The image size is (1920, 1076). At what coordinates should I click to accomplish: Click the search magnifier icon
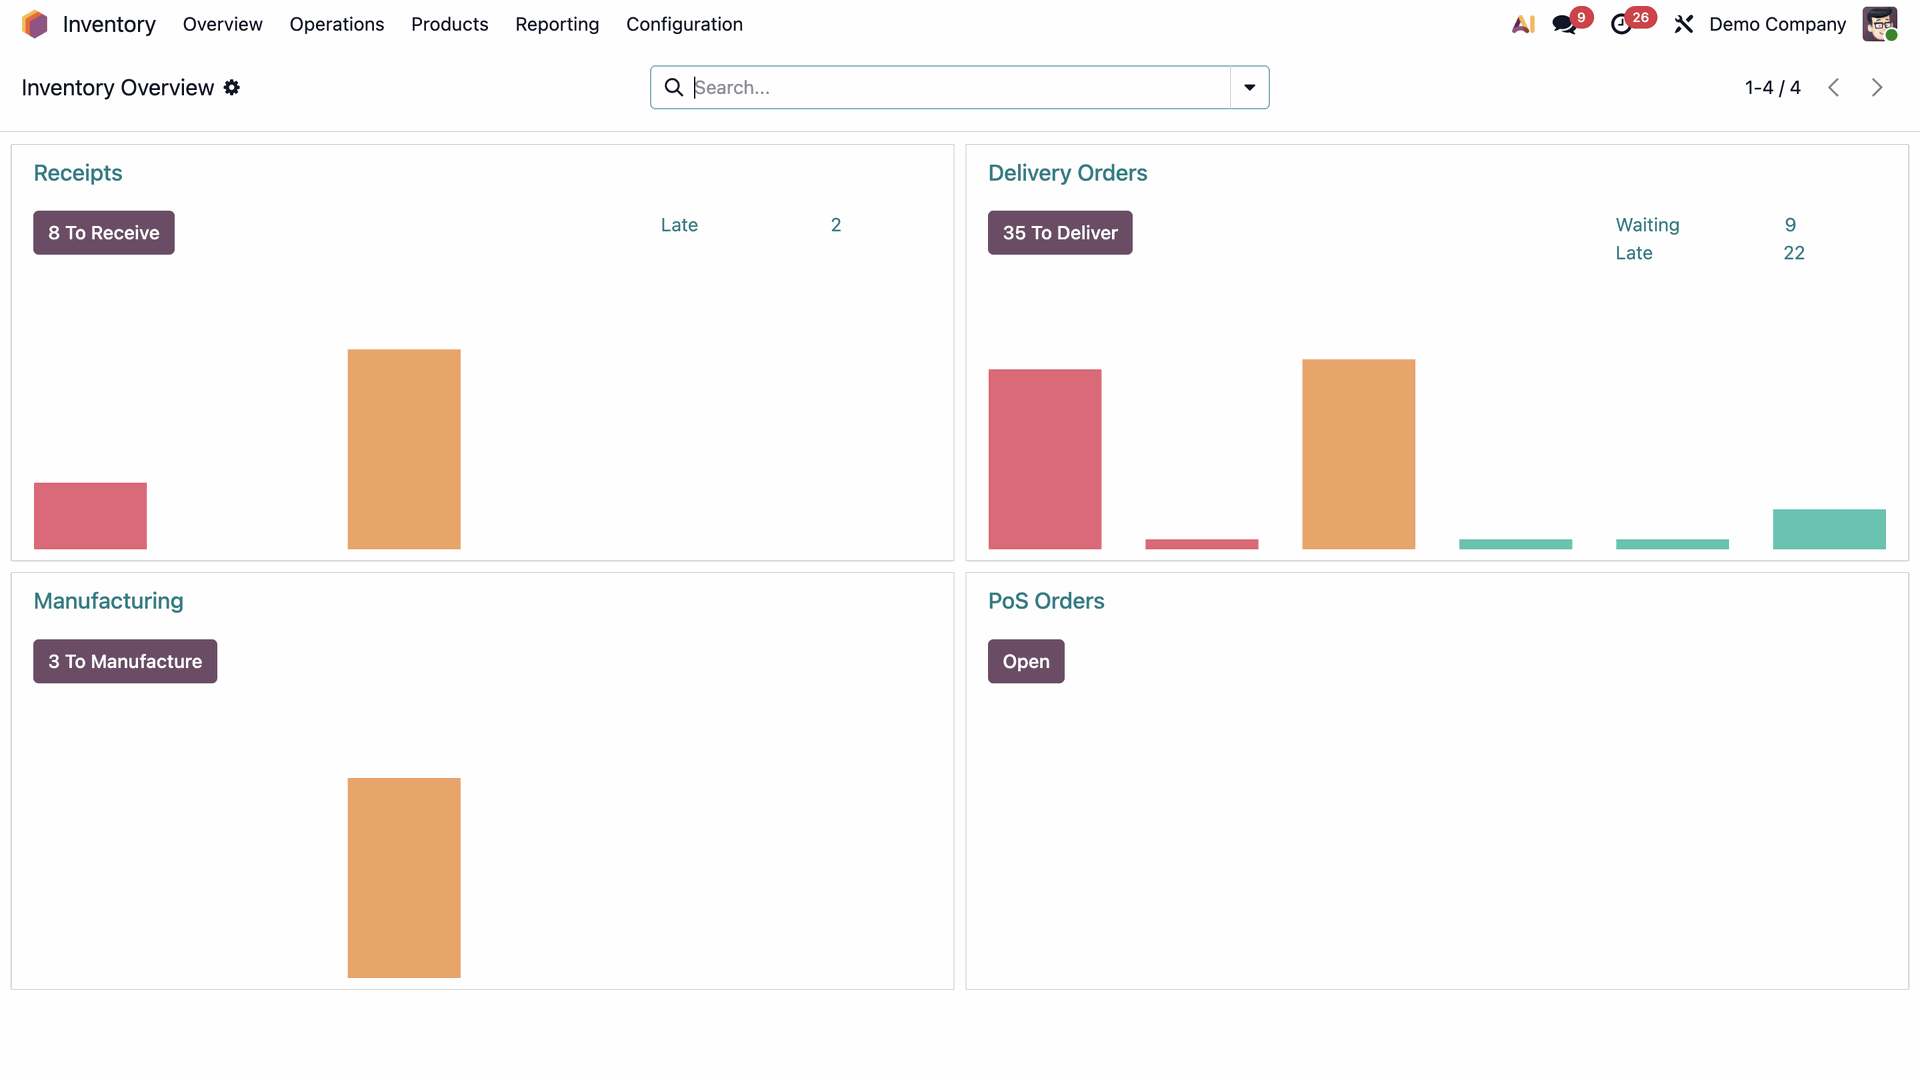pyautogui.click(x=674, y=88)
